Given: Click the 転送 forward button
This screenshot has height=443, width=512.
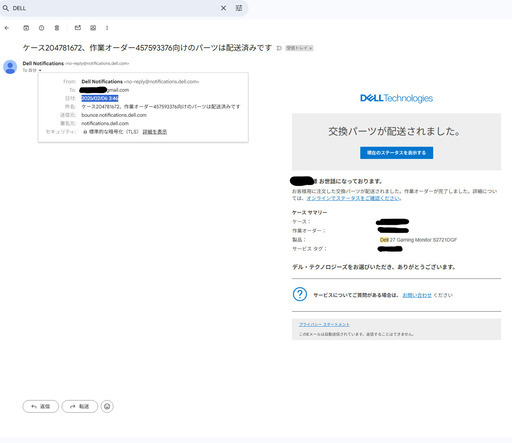Looking at the screenshot, I should 80,406.
